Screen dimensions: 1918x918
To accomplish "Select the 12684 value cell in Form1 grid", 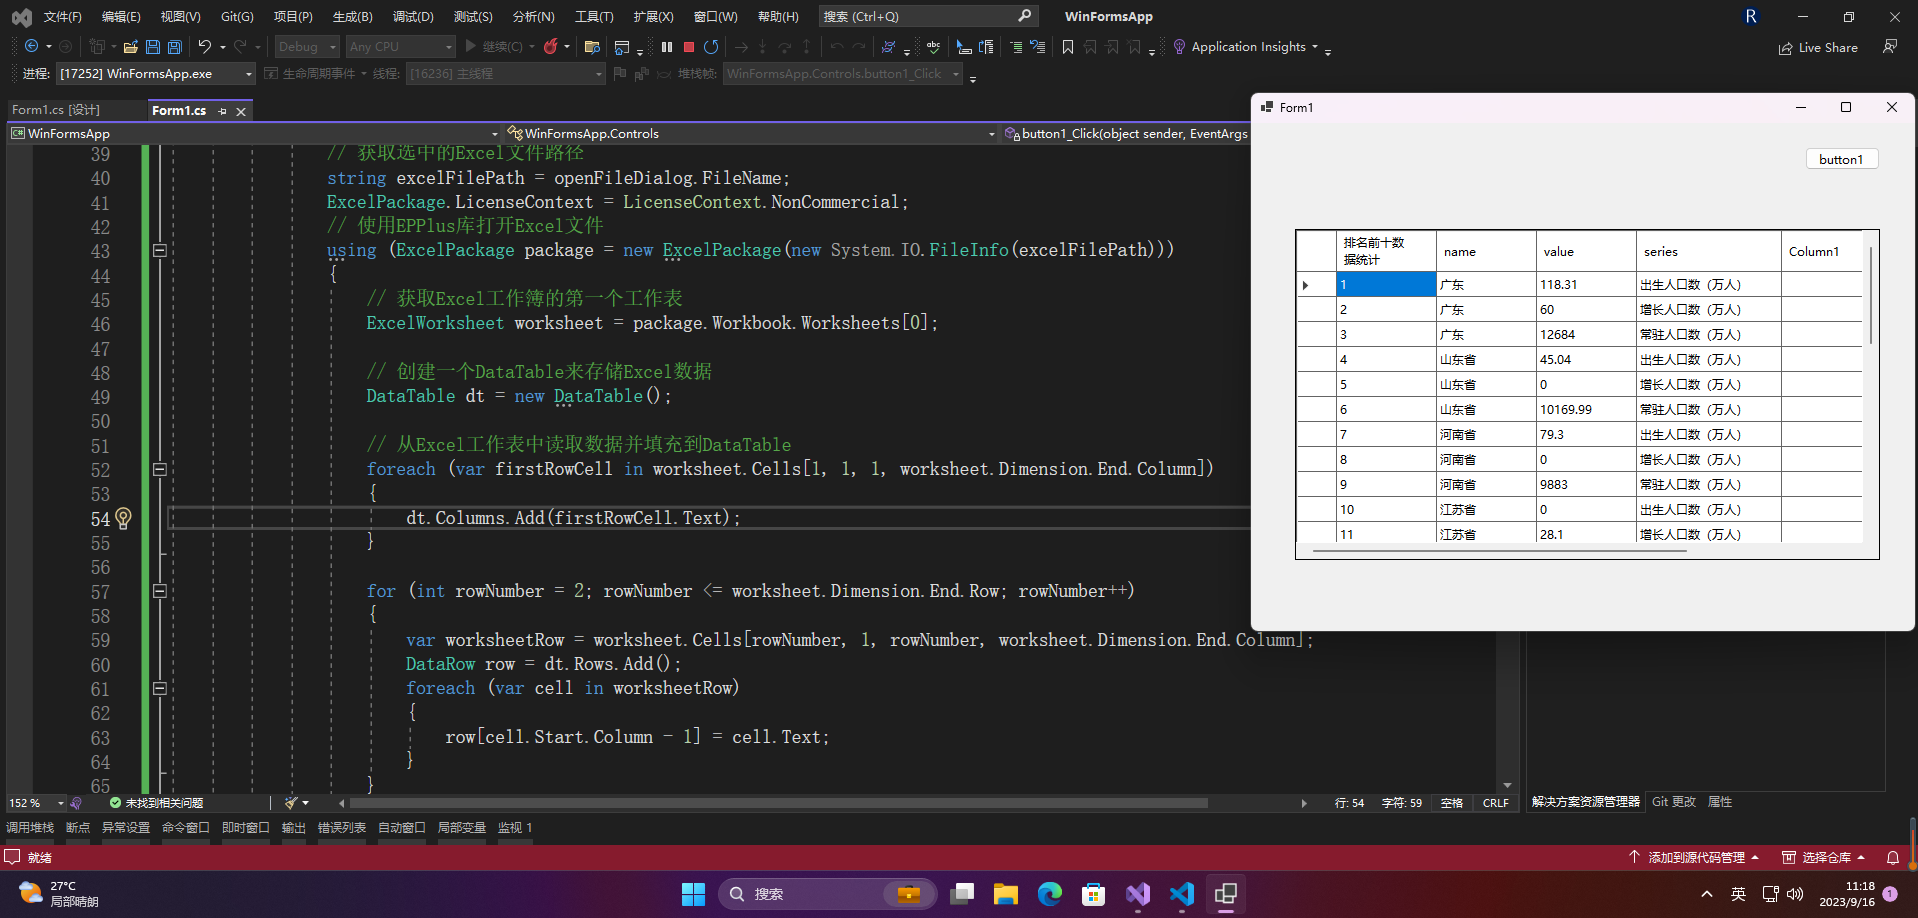I will tap(1586, 335).
